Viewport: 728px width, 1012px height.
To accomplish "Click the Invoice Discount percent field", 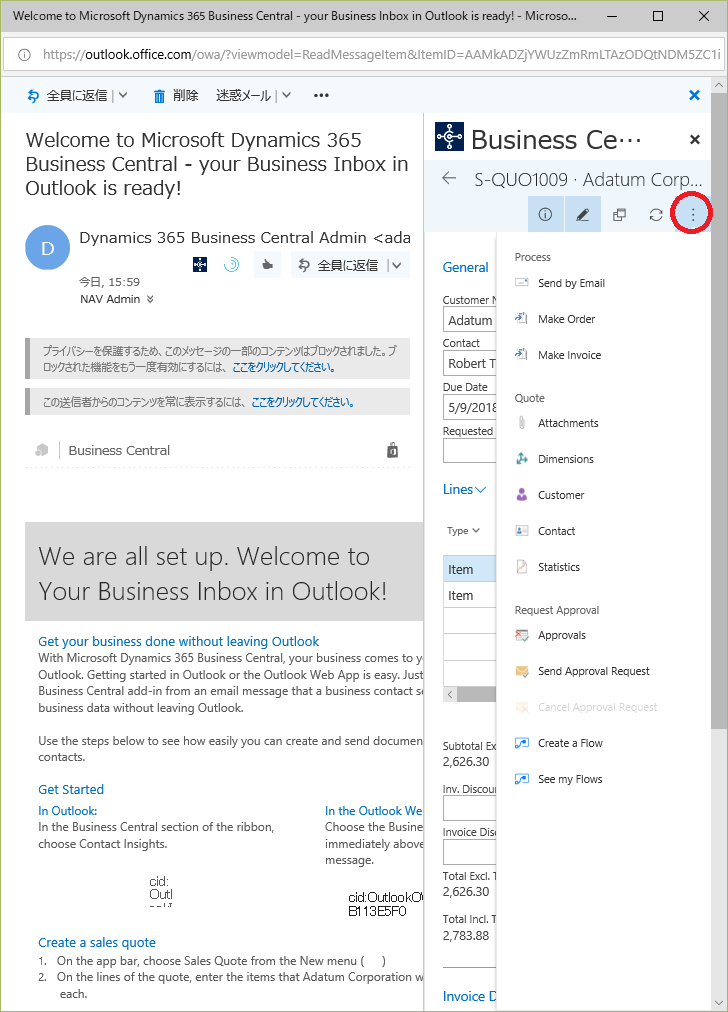I will 470,852.
